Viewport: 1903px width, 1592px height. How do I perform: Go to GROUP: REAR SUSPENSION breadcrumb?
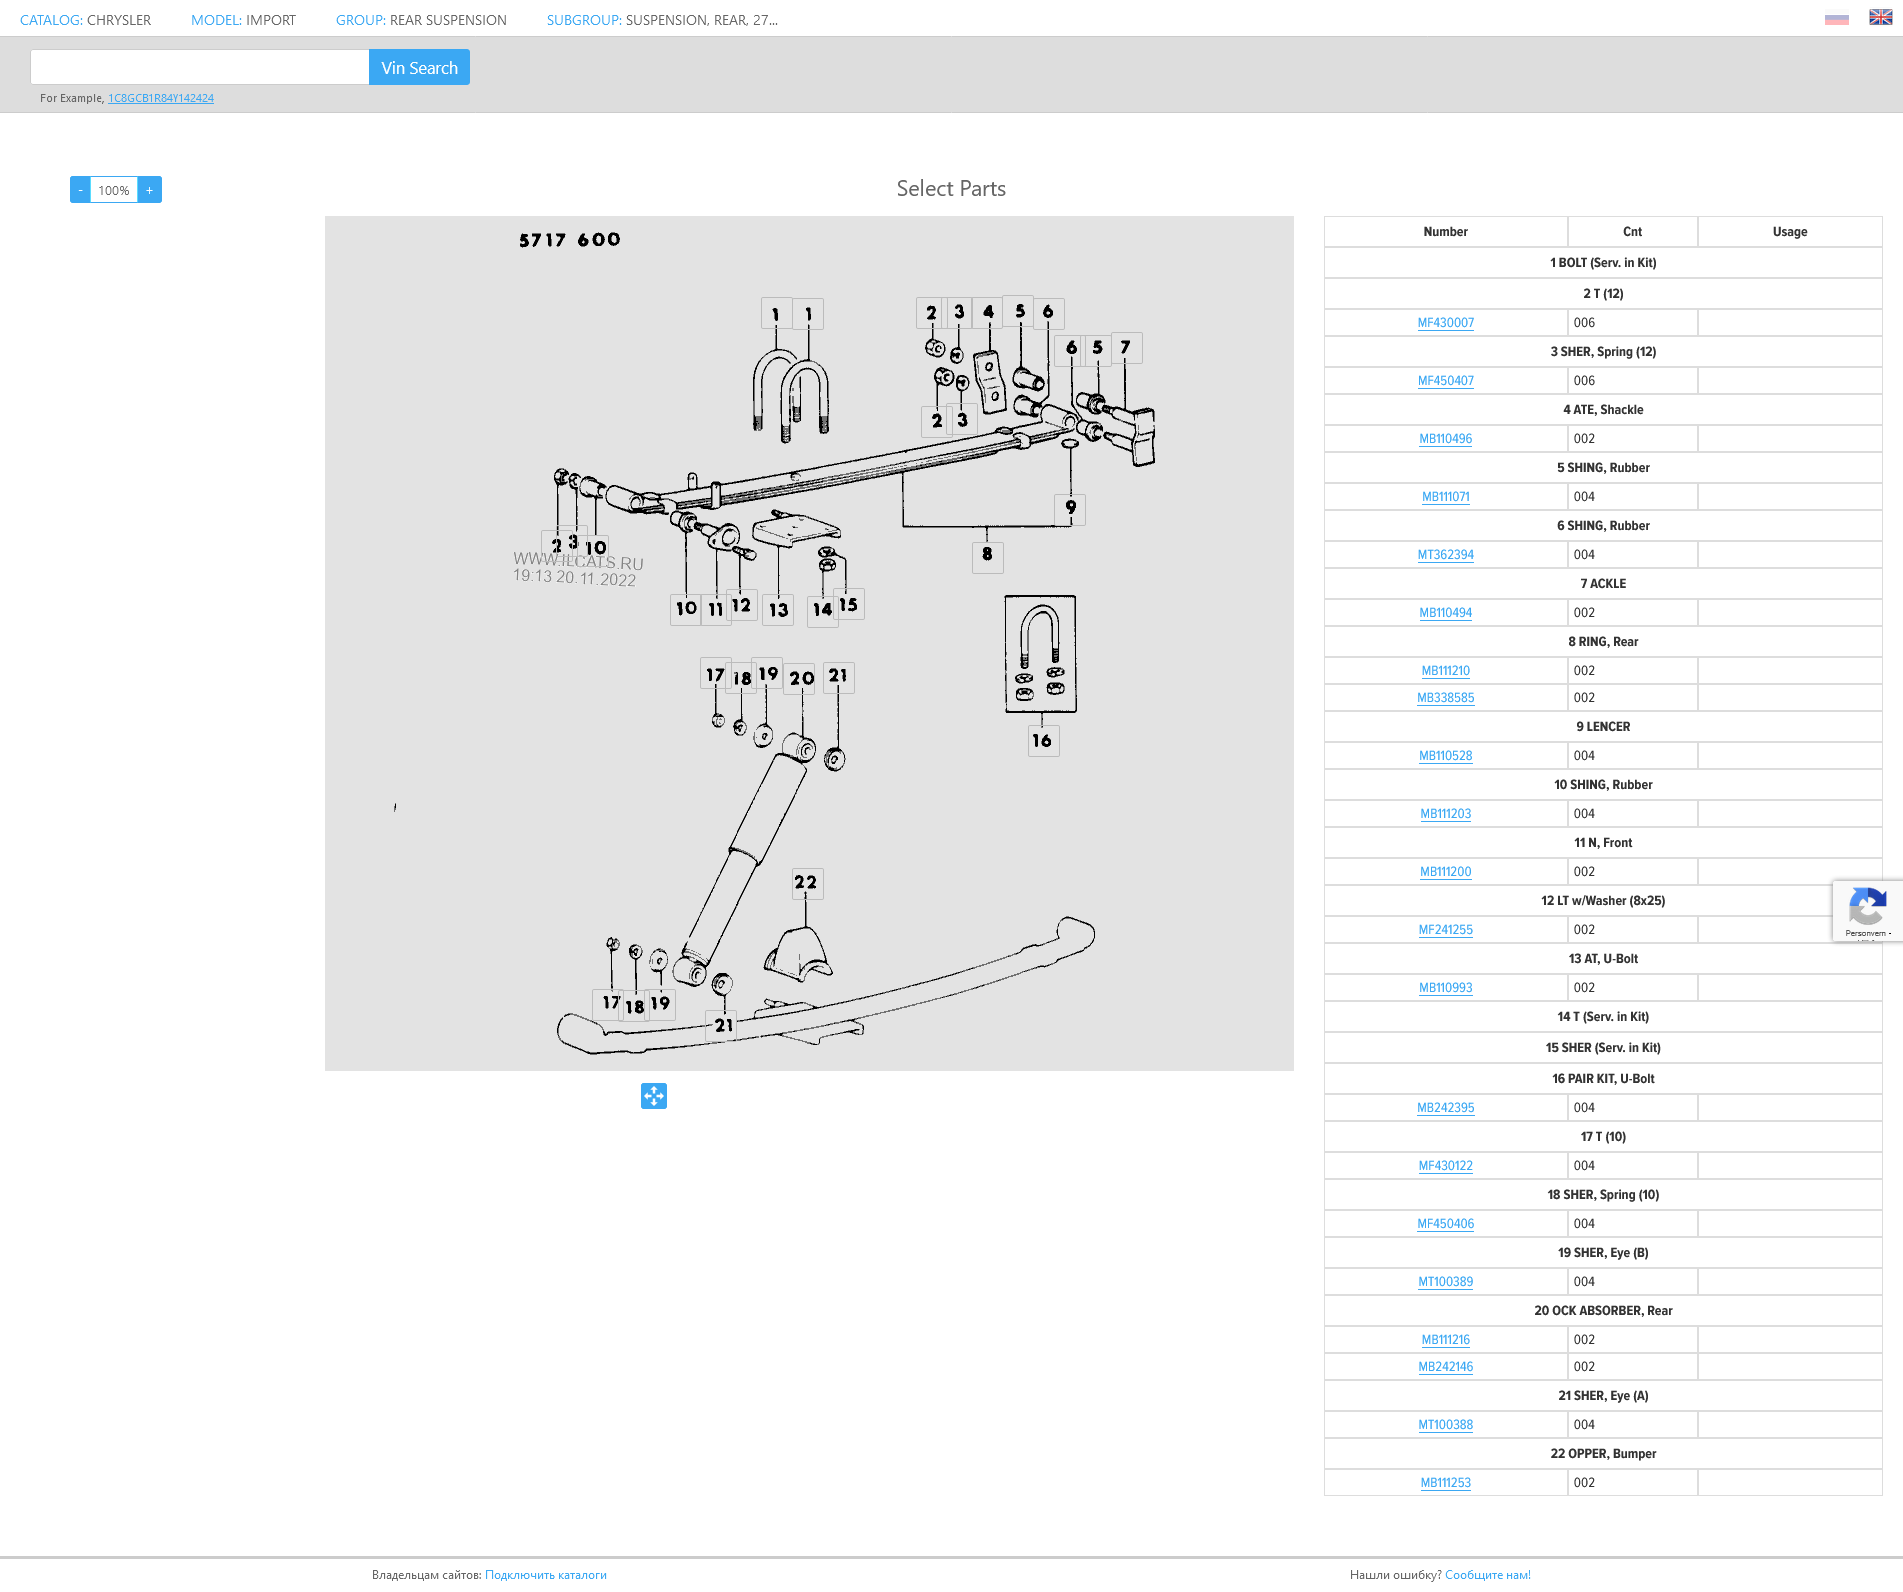click(x=421, y=20)
